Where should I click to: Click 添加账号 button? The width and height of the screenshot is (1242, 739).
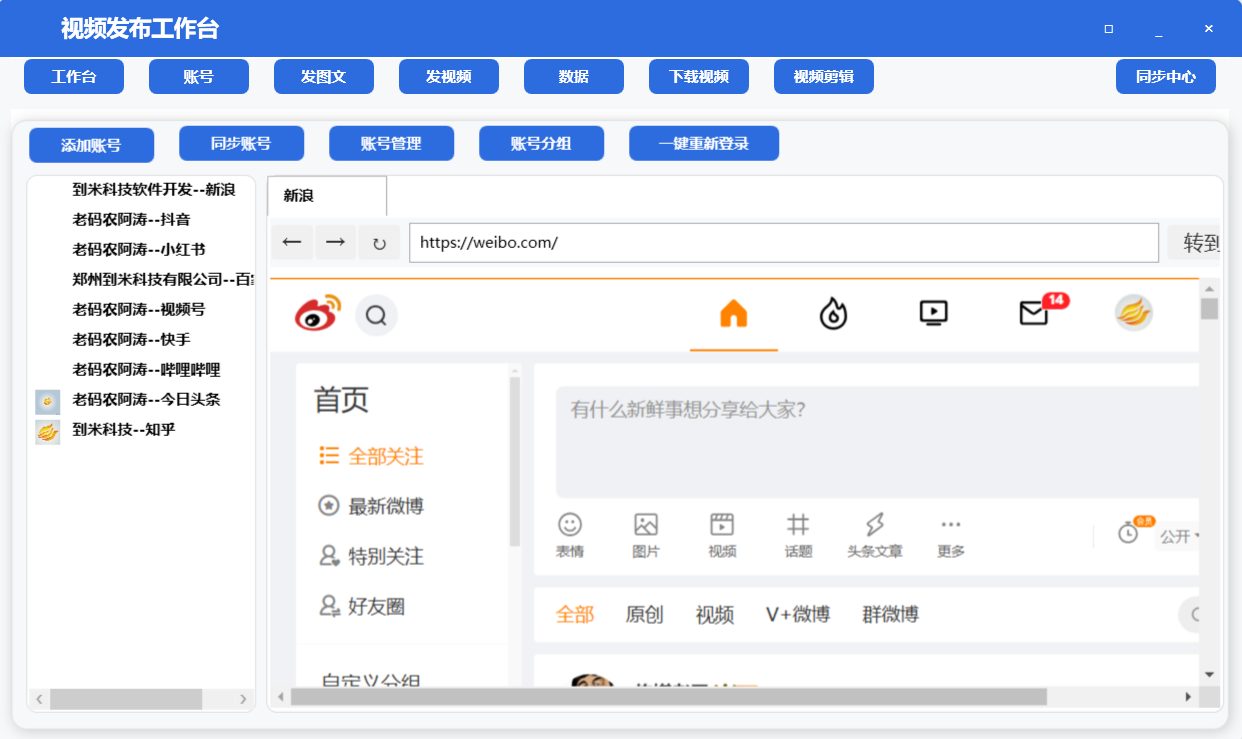pos(91,145)
